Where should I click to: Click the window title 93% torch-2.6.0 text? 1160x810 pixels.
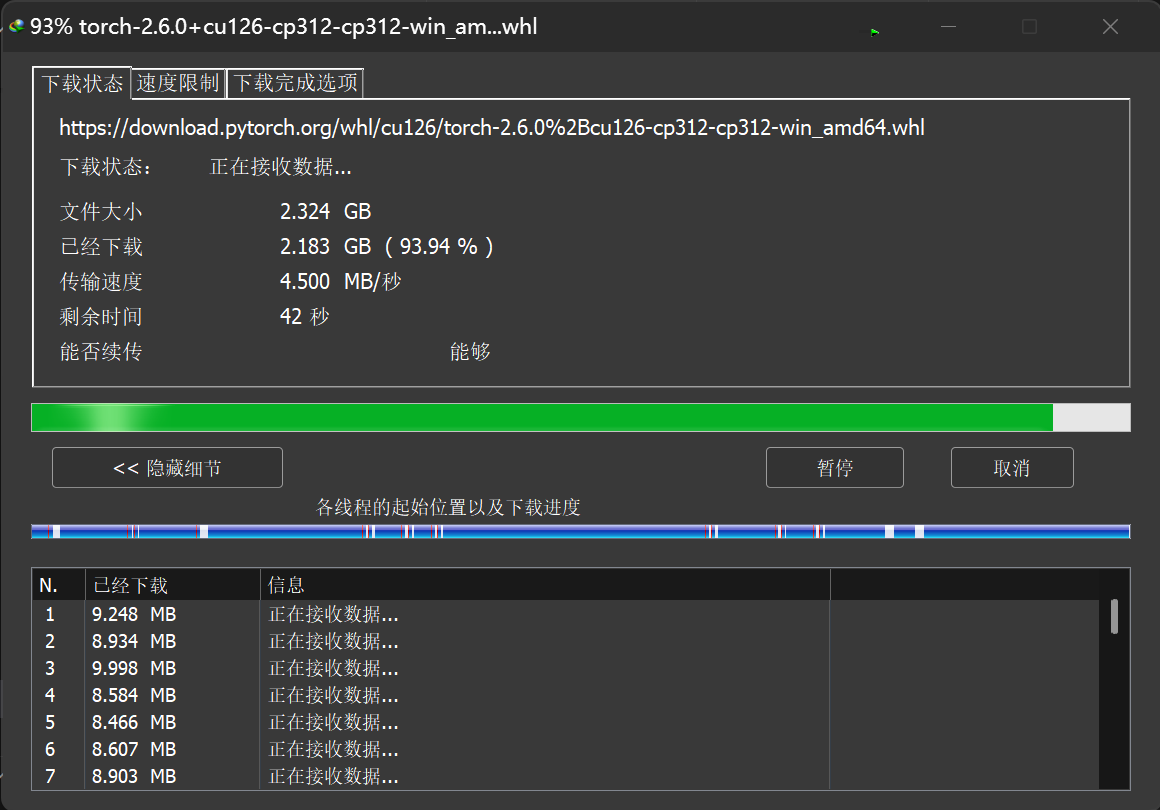(283, 27)
